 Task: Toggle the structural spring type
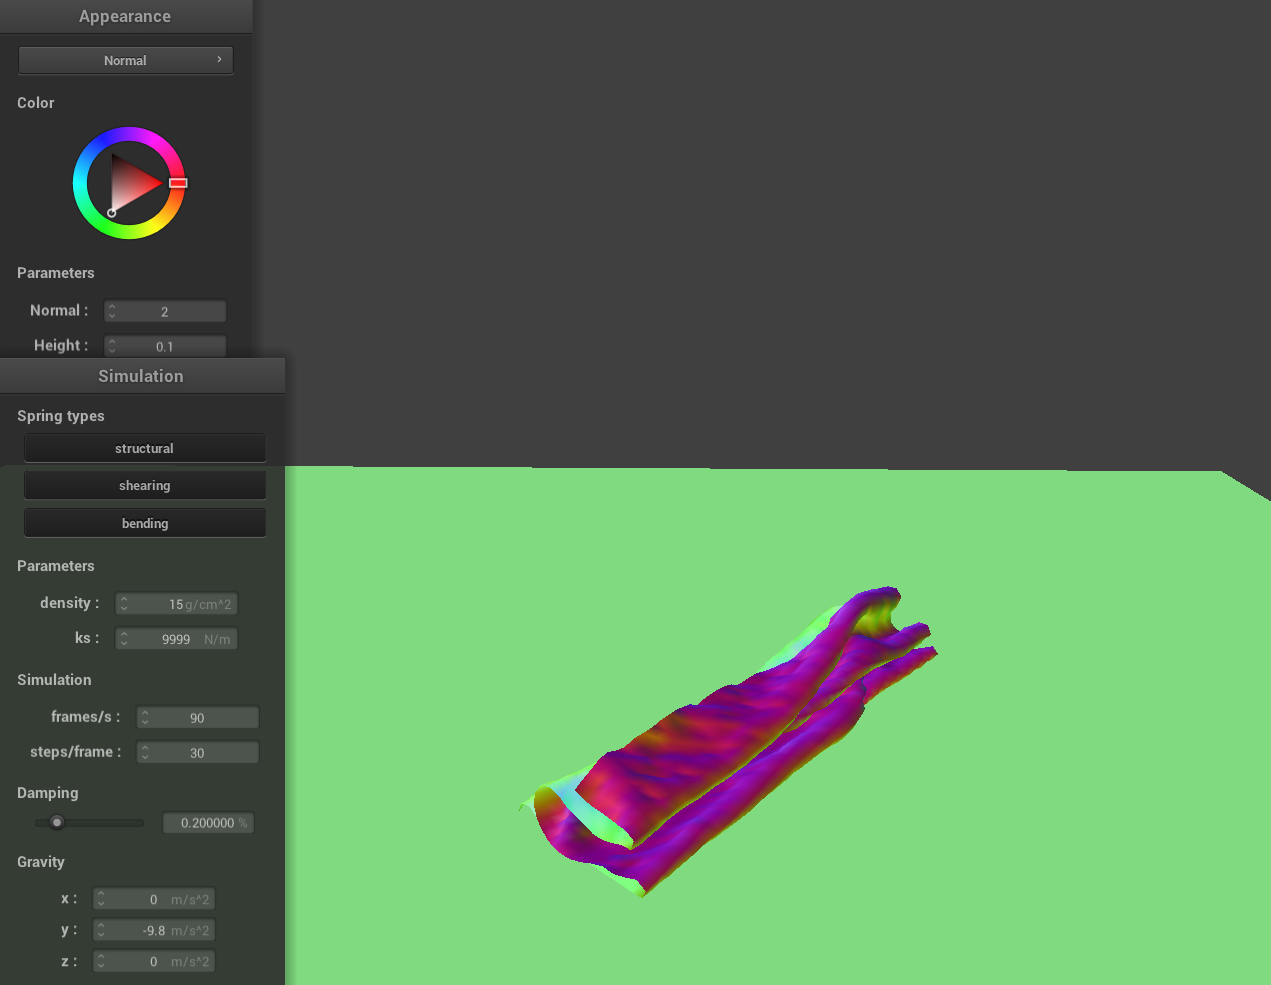[x=145, y=448]
